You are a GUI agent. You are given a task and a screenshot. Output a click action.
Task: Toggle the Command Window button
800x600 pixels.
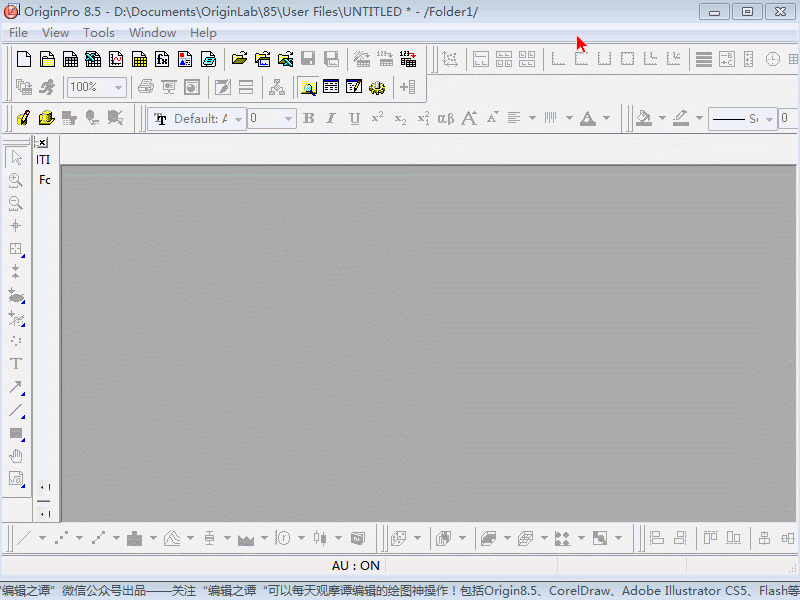tap(354, 88)
